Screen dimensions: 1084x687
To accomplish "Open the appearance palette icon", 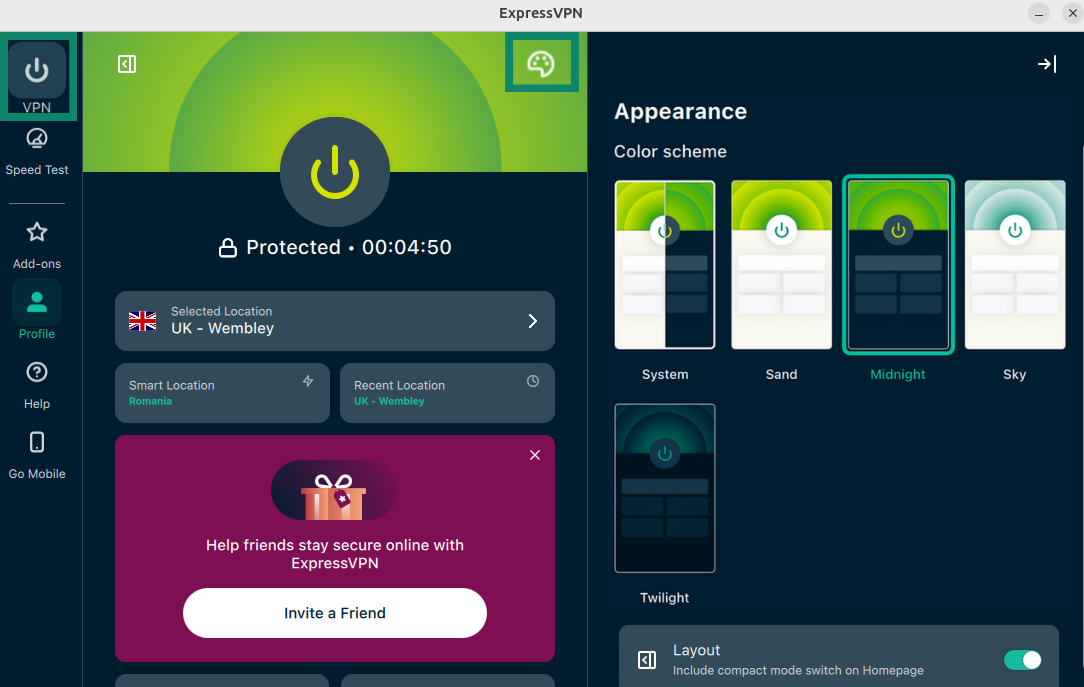I will (x=541, y=64).
